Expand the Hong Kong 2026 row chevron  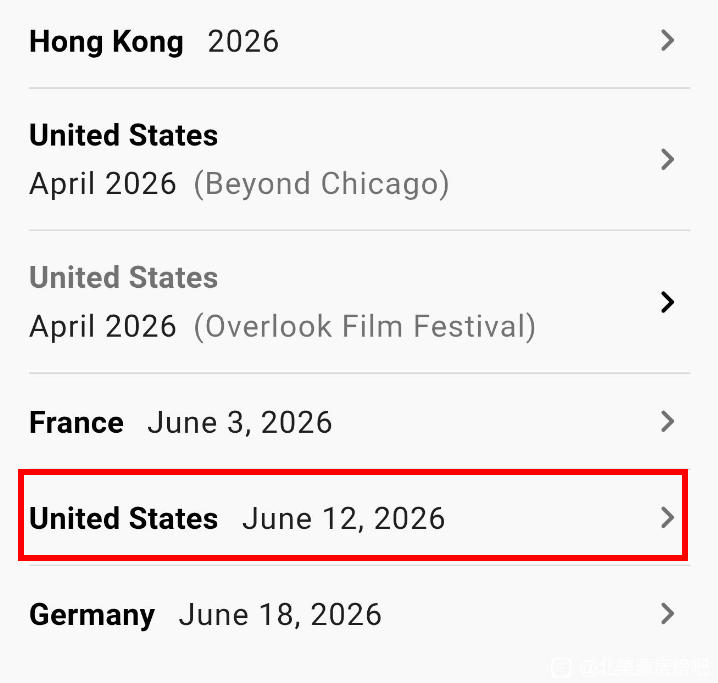point(668,41)
